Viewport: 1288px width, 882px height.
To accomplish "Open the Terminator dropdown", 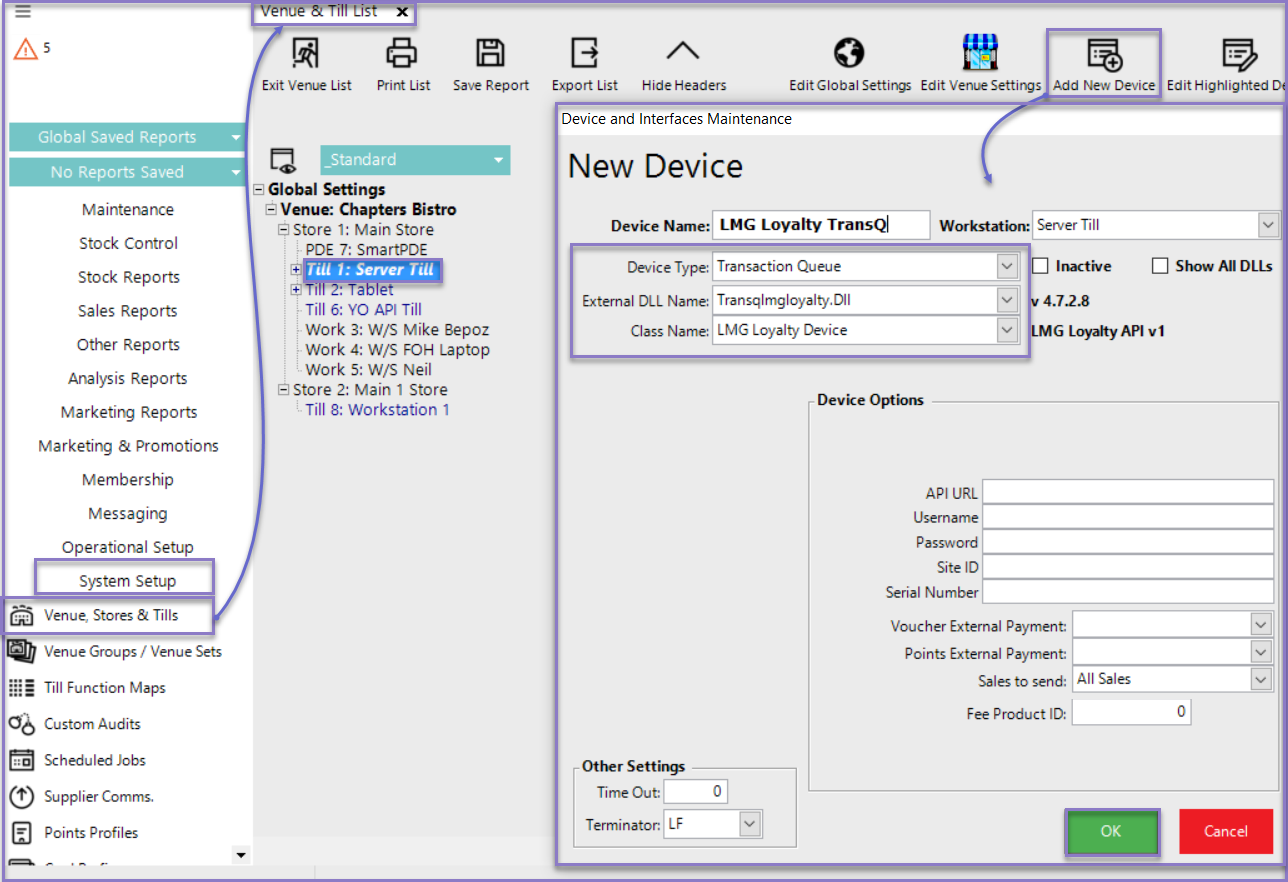I will [x=750, y=825].
